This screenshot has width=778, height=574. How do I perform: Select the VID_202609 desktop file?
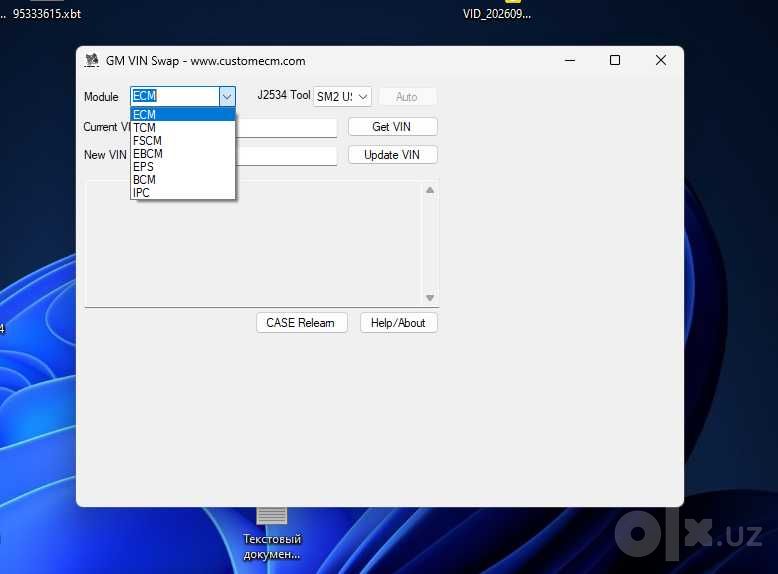click(x=497, y=14)
